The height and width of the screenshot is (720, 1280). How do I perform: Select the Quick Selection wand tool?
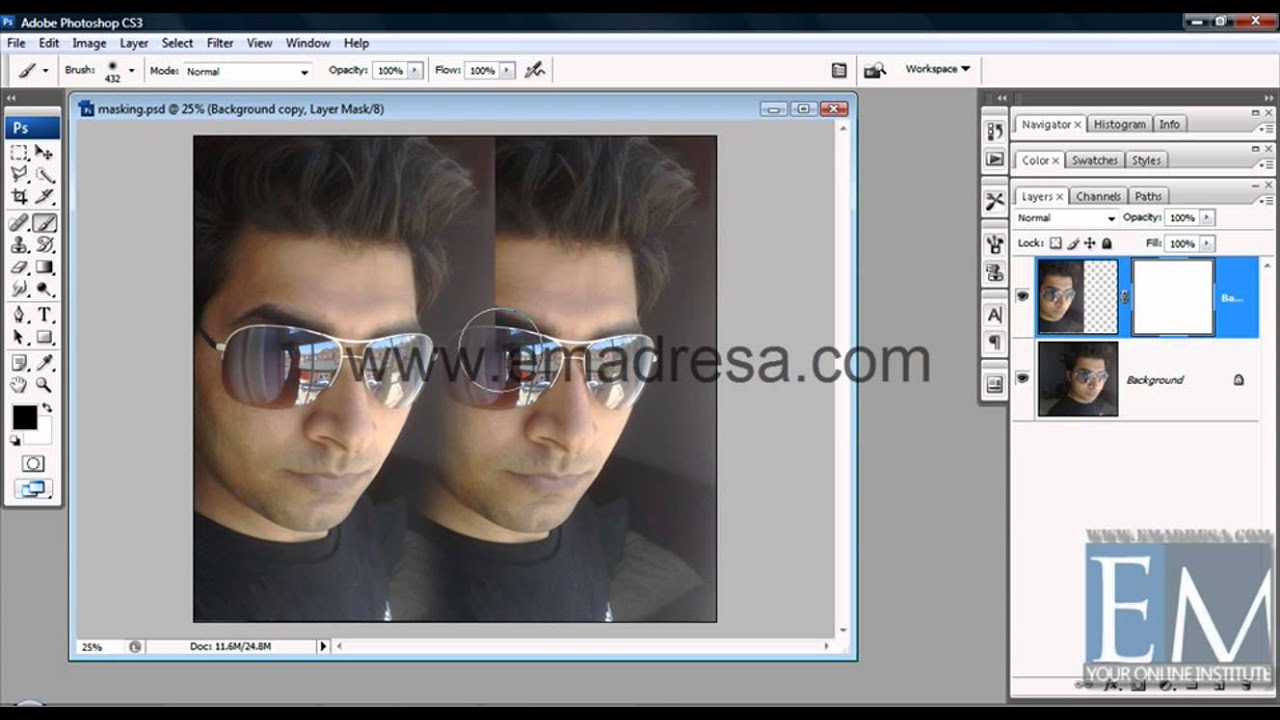[x=44, y=175]
